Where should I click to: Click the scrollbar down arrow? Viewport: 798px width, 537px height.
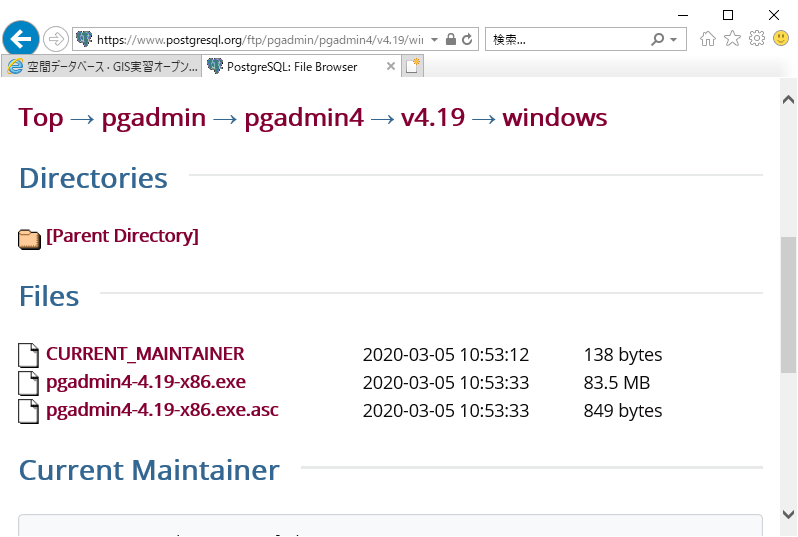pos(788,514)
